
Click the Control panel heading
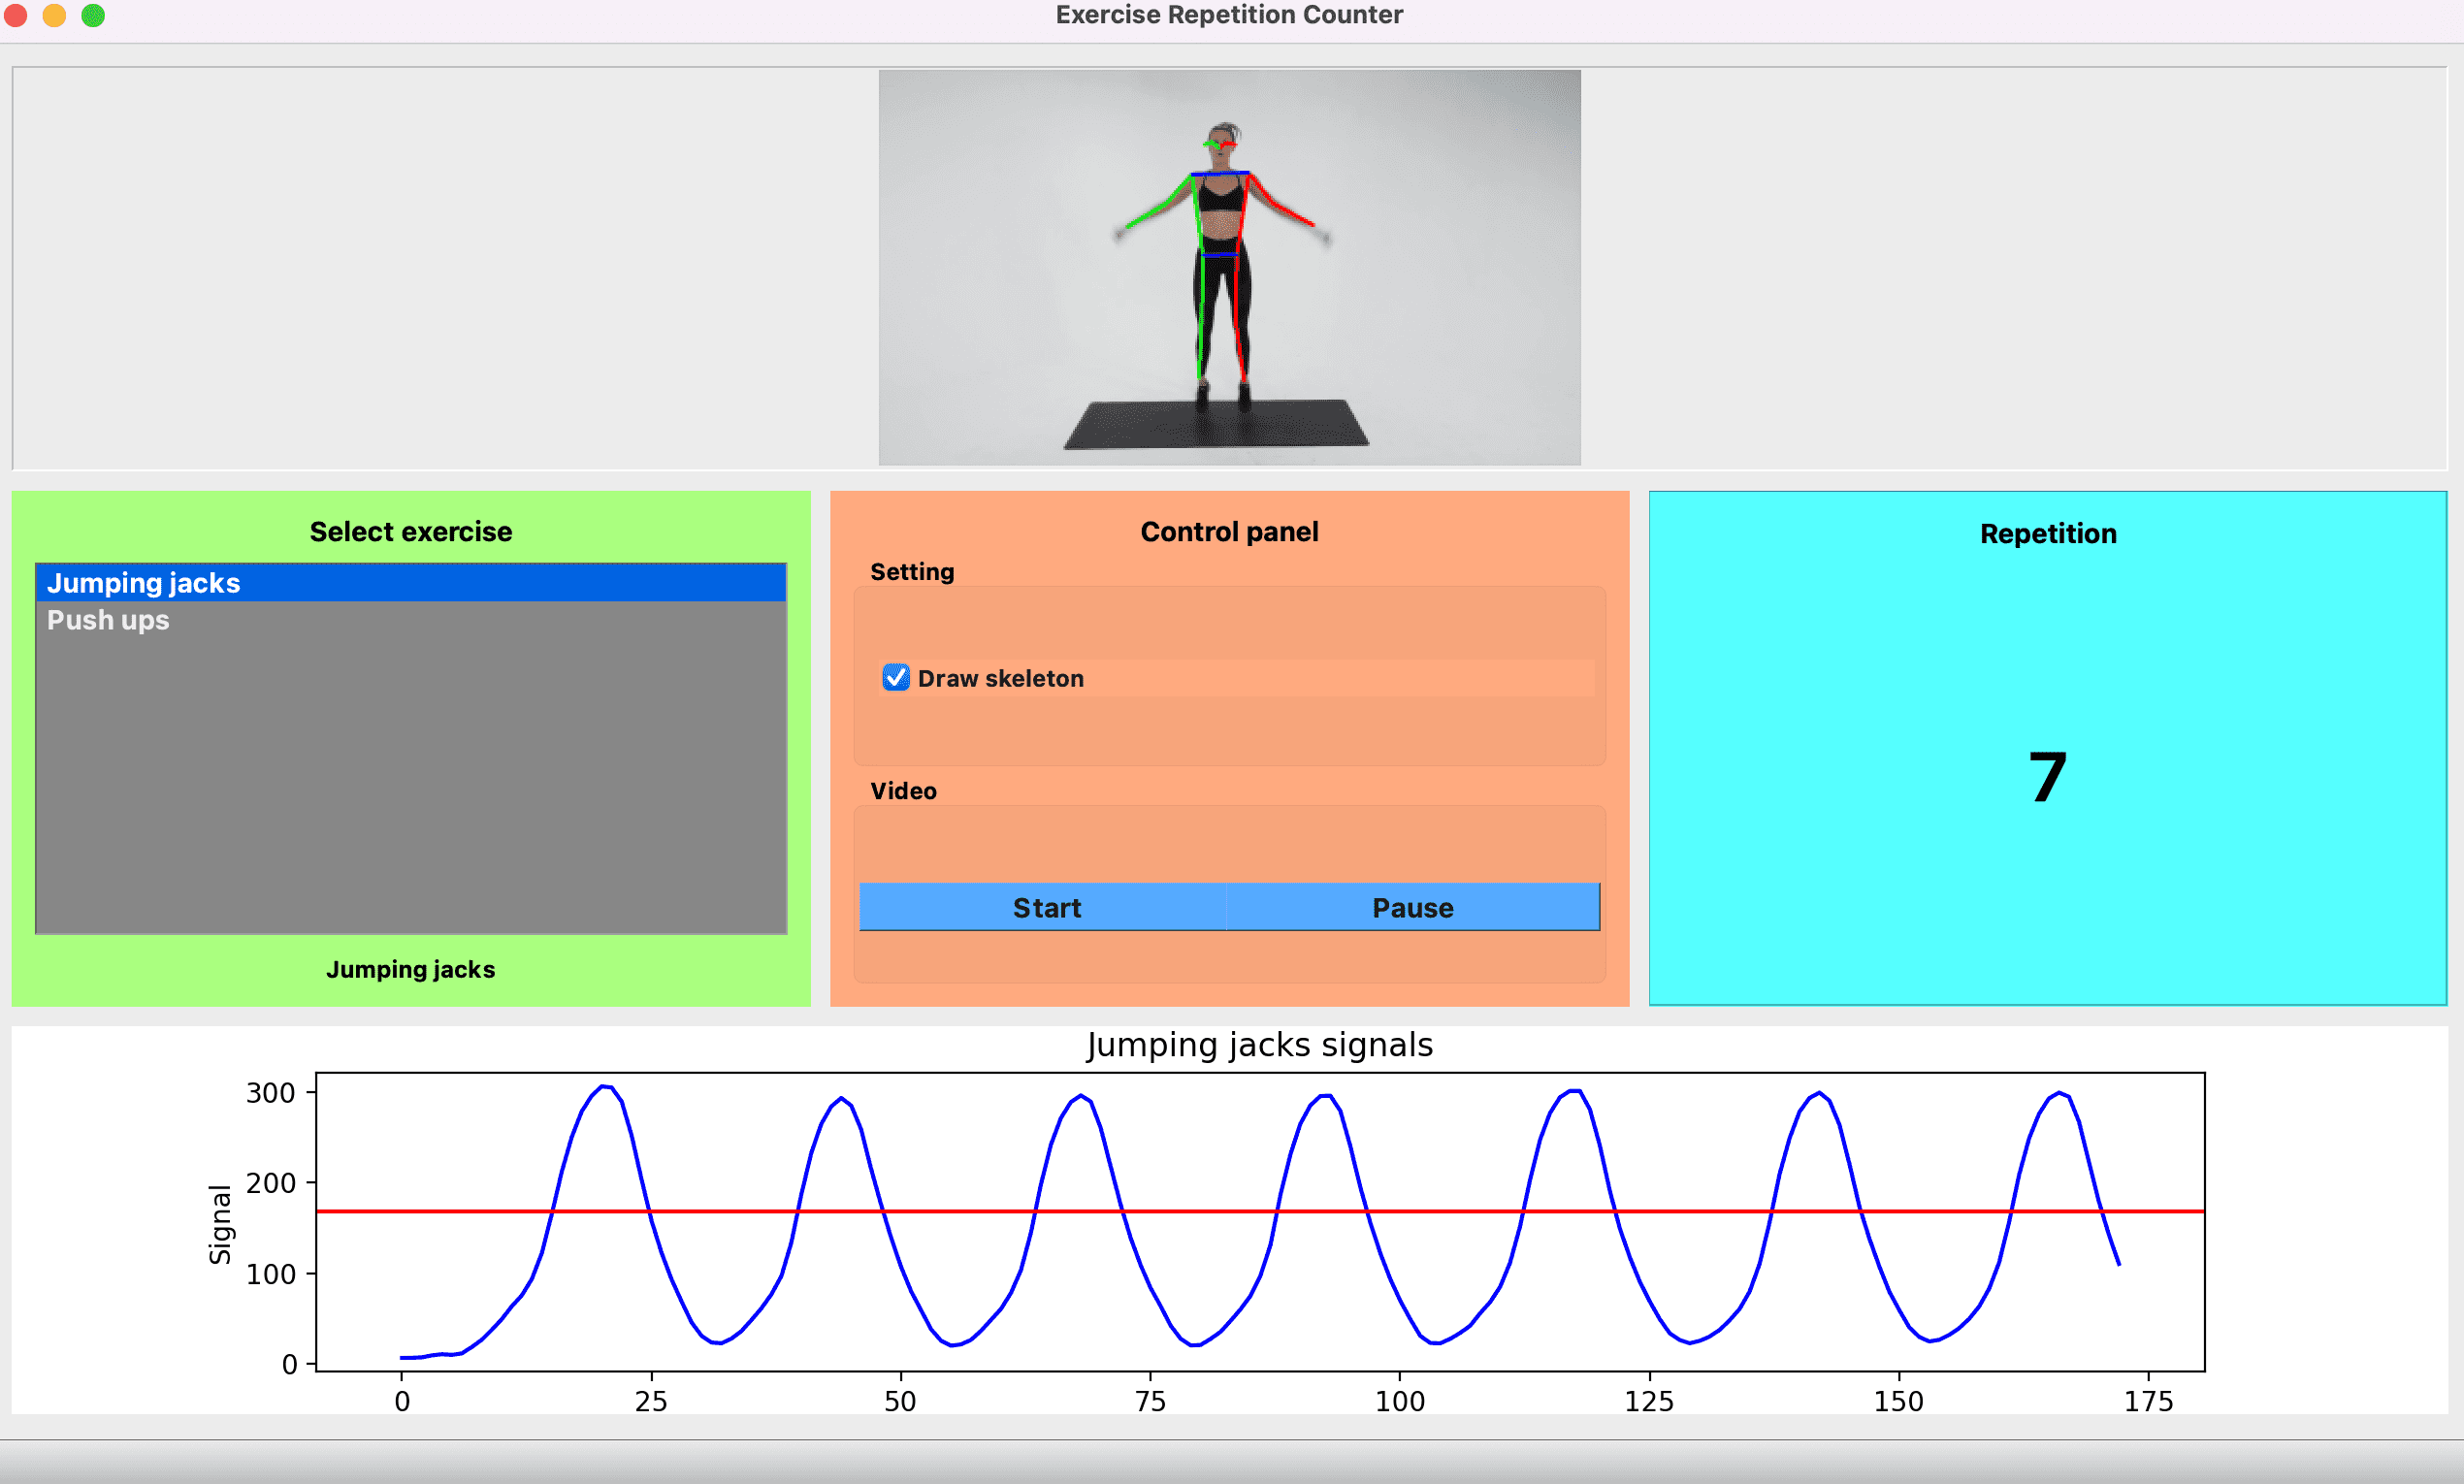[1229, 532]
